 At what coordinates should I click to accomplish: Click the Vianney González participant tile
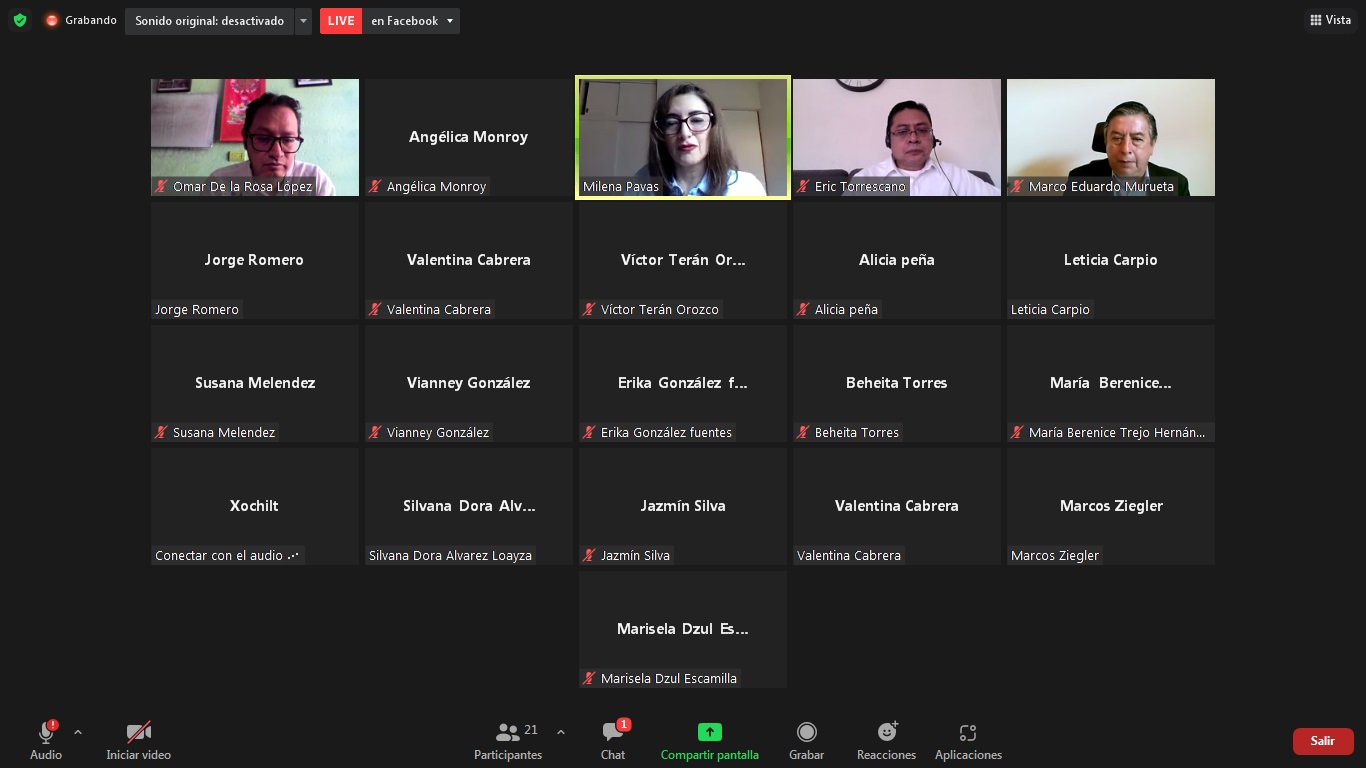(x=469, y=383)
